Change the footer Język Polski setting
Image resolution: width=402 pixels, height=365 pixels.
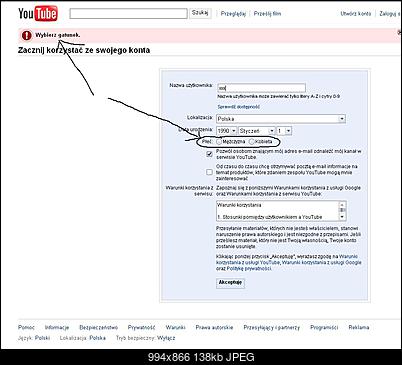pyautogui.click(x=43, y=338)
